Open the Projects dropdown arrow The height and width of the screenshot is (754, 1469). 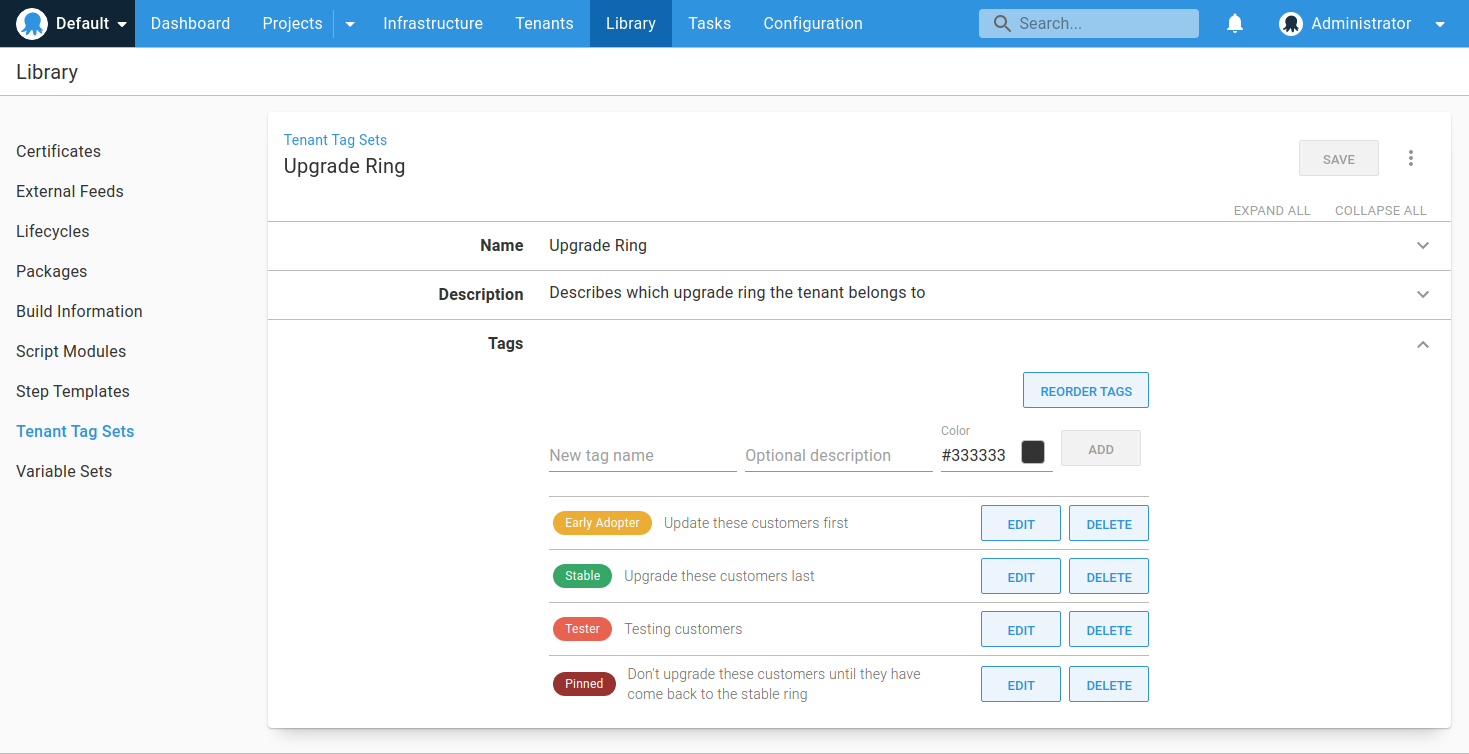point(350,24)
